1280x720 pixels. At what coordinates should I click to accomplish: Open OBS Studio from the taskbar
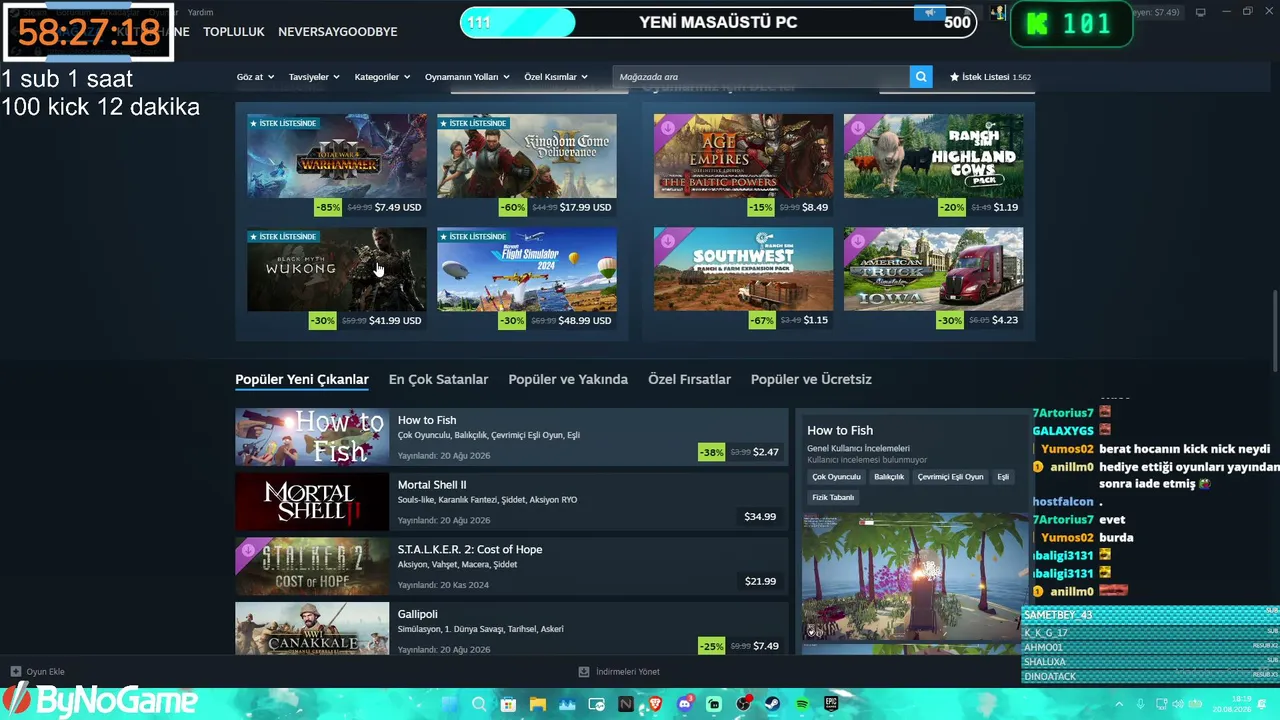pyautogui.click(x=743, y=704)
